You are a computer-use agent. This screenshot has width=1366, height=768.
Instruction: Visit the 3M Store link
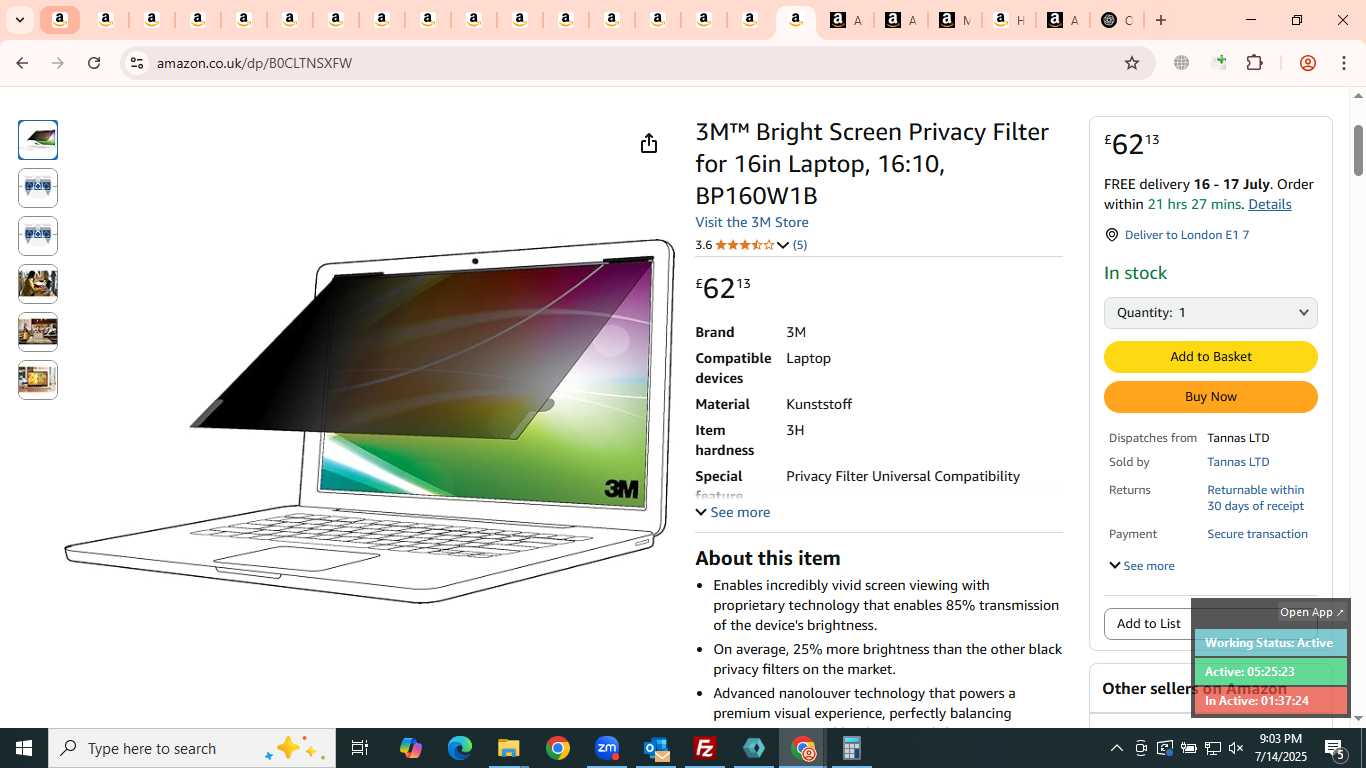[752, 222]
